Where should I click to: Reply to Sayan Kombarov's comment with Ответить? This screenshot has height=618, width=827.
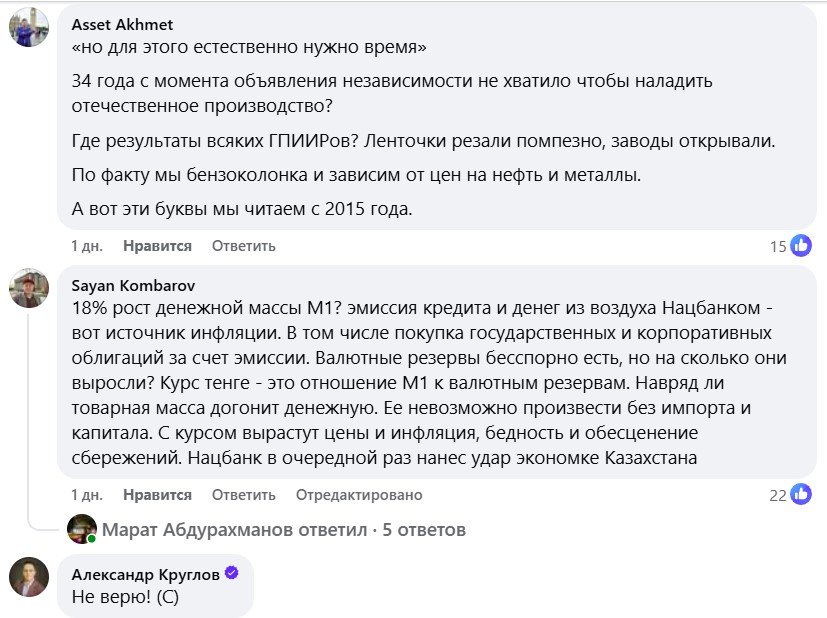(x=244, y=495)
